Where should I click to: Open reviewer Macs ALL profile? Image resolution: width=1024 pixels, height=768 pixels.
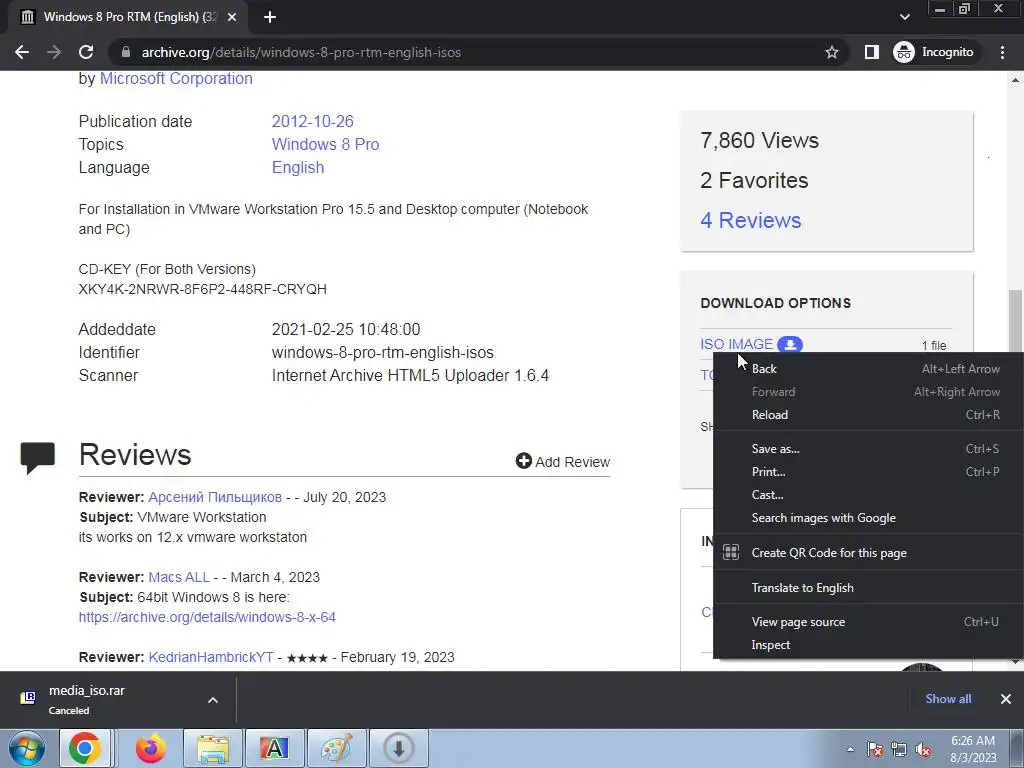coord(179,577)
